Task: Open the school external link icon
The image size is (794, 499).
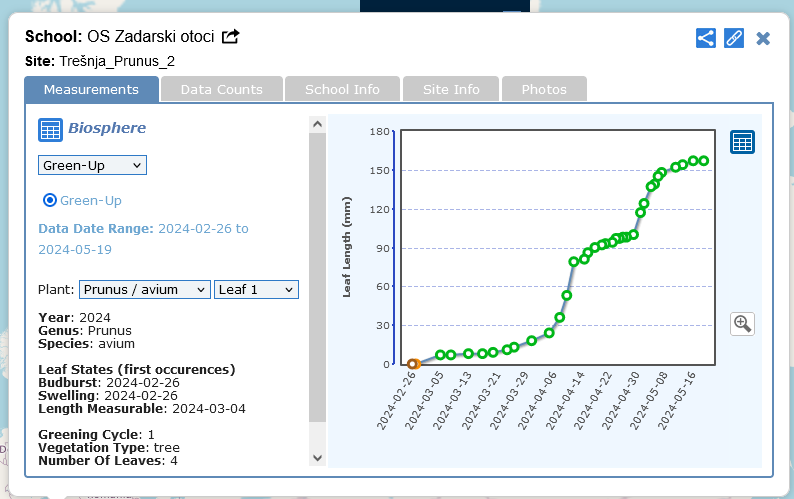Action: click(231, 37)
